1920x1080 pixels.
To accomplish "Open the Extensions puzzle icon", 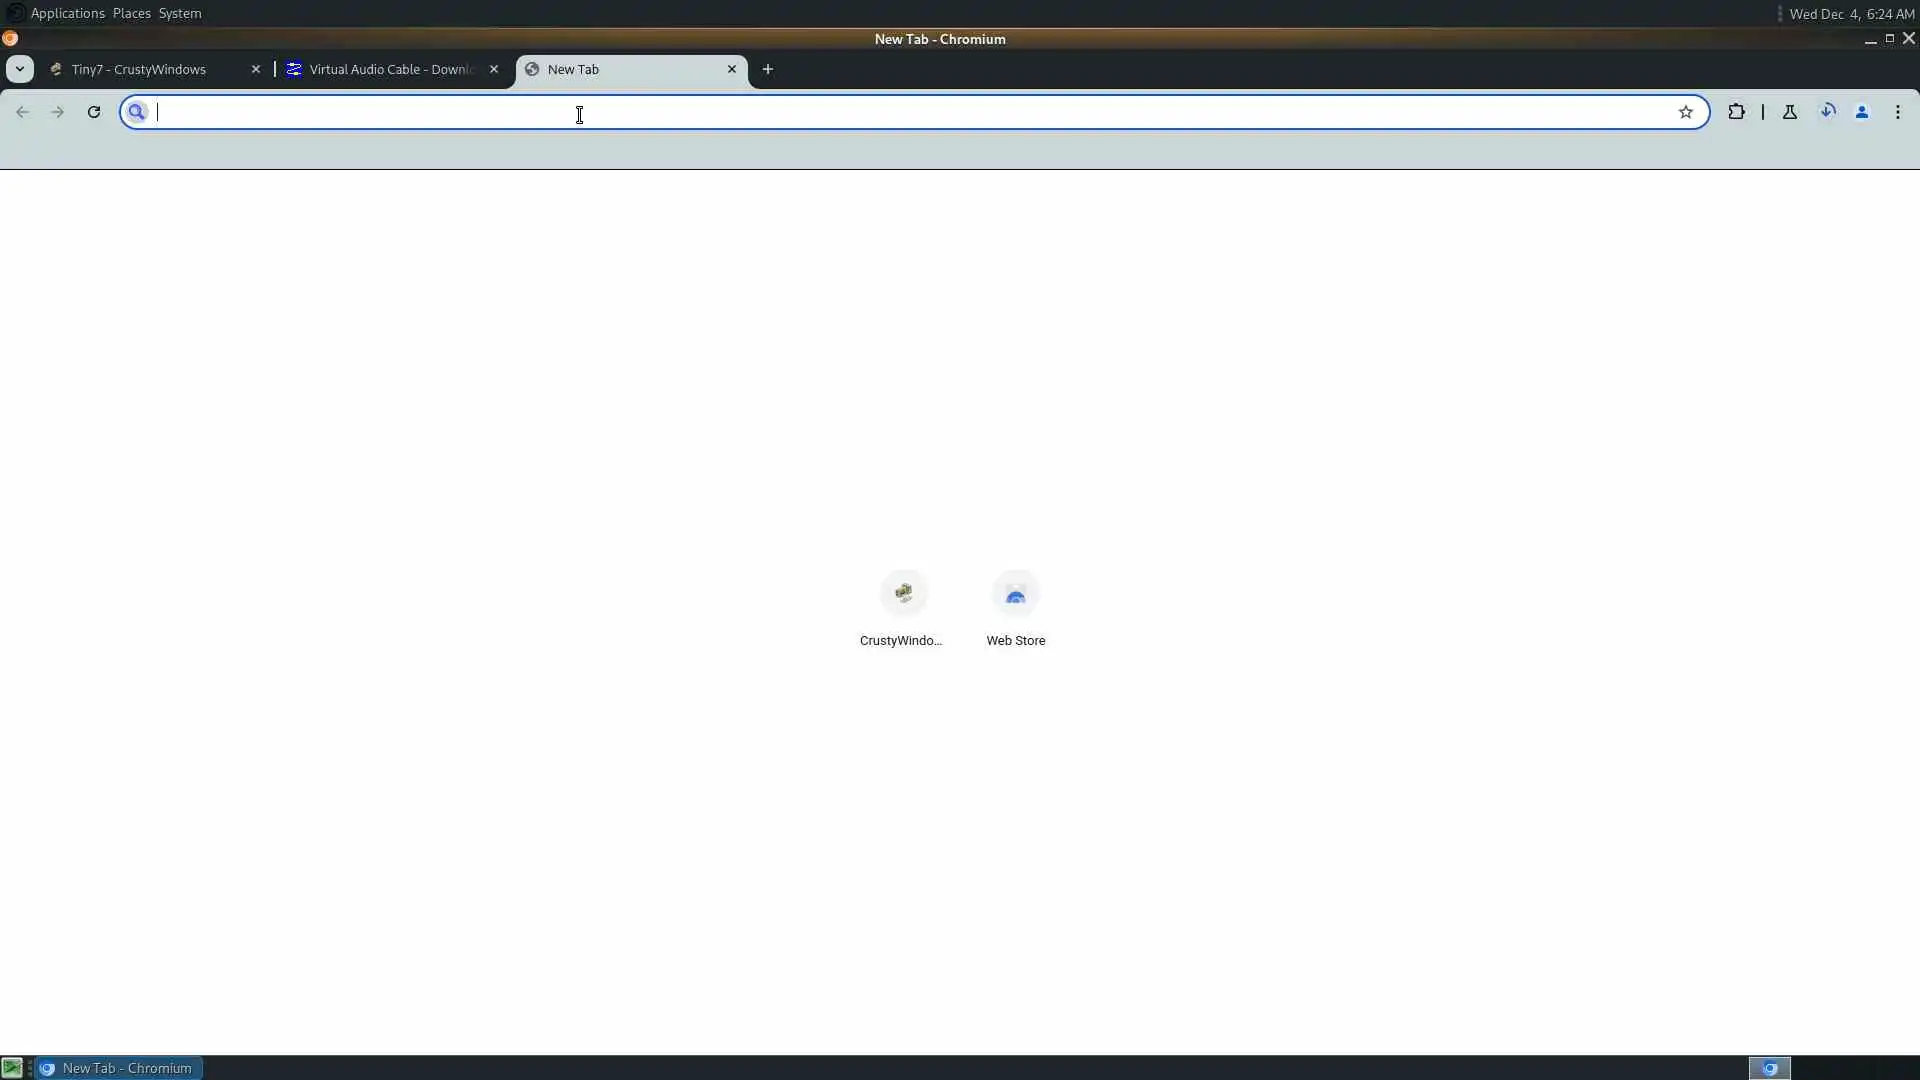I will (x=1736, y=112).
